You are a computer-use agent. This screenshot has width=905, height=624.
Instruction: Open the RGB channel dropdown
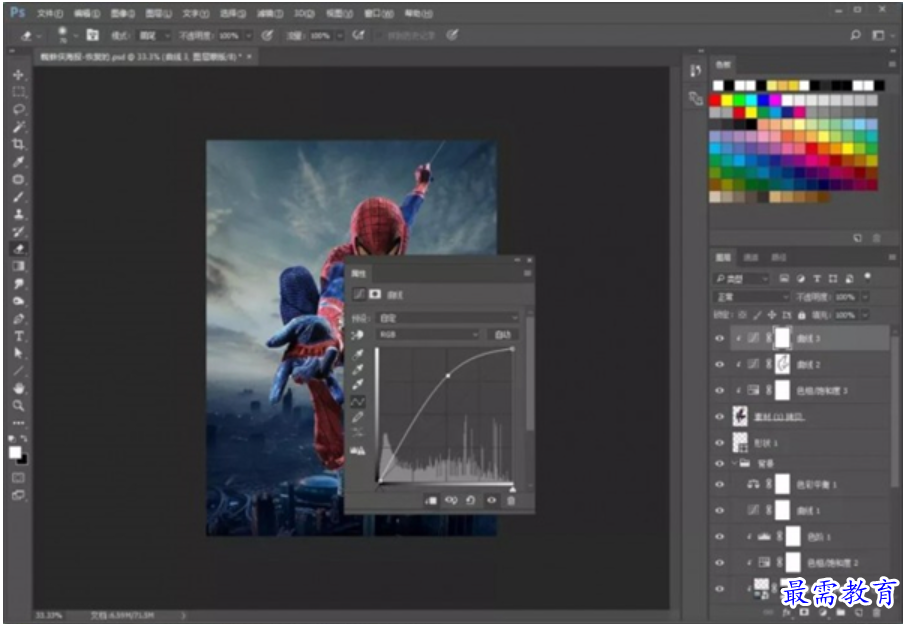pos(428,335)
